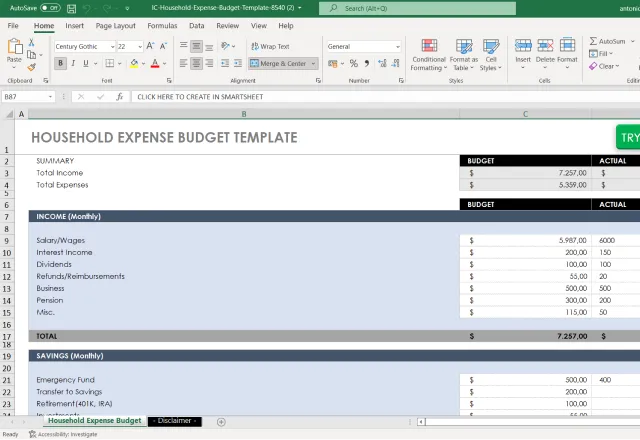640x440 pixels.
Task: Click the Increase Font Size icon
Action: tap(150, 46)
